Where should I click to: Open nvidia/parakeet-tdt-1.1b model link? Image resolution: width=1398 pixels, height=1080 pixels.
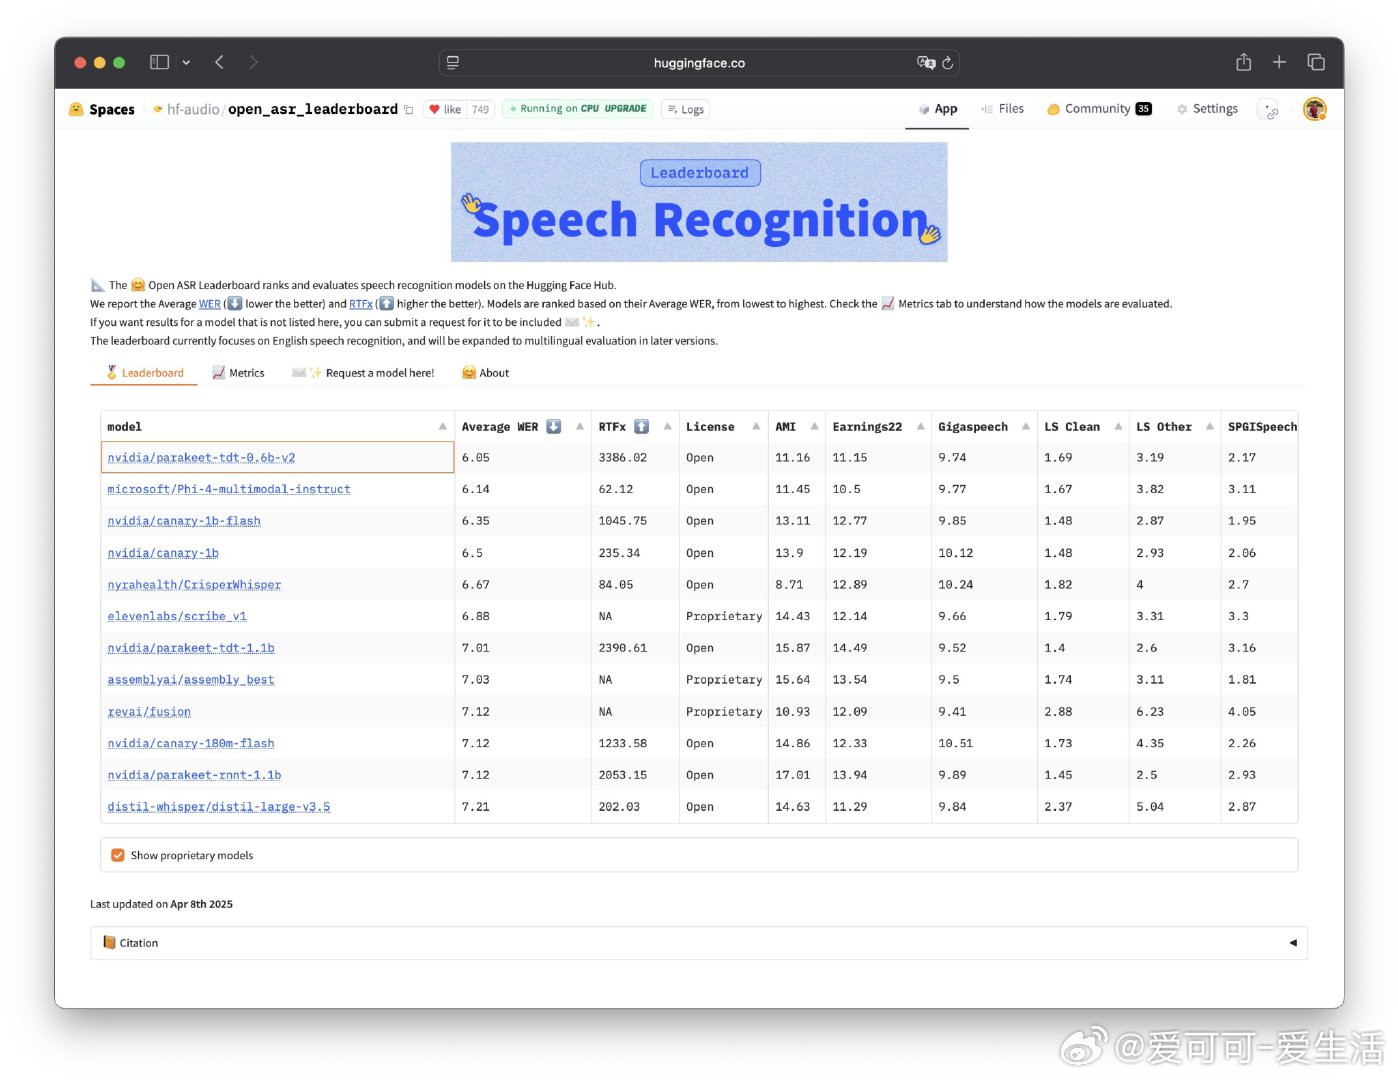point(191,649)
